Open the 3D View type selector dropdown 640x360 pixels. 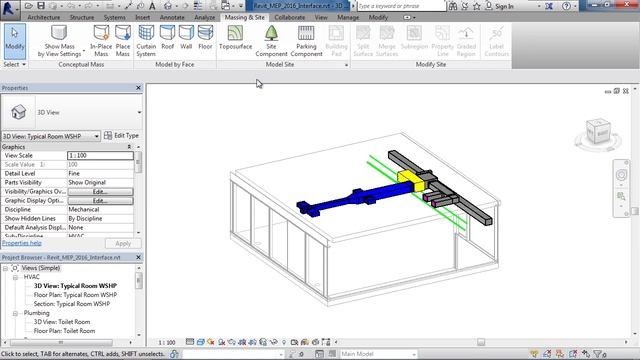coord(139,112)
